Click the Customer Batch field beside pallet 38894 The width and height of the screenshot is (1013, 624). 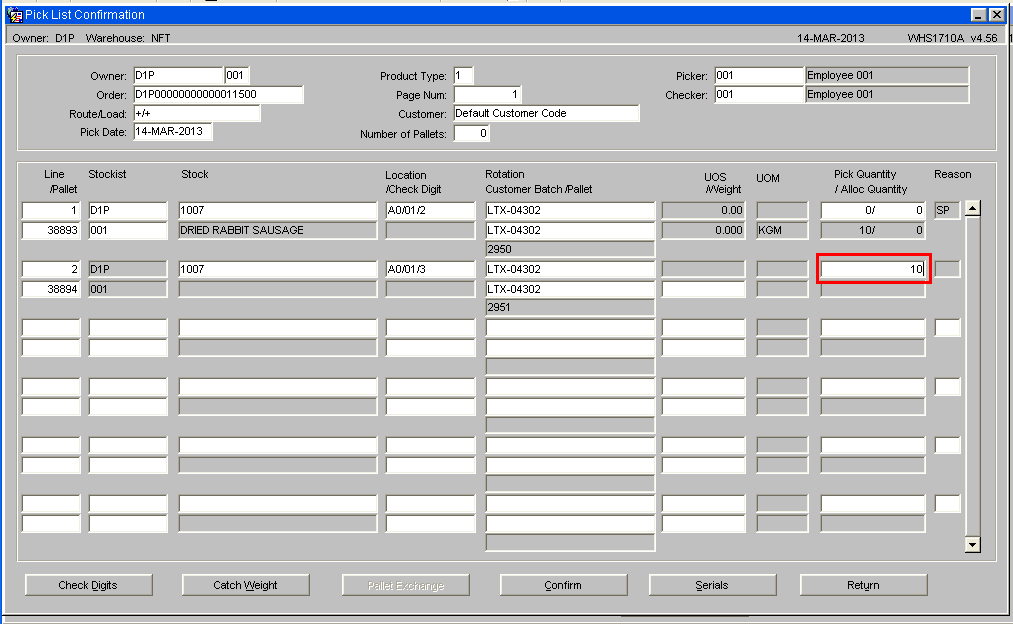(x=570, y=289)
